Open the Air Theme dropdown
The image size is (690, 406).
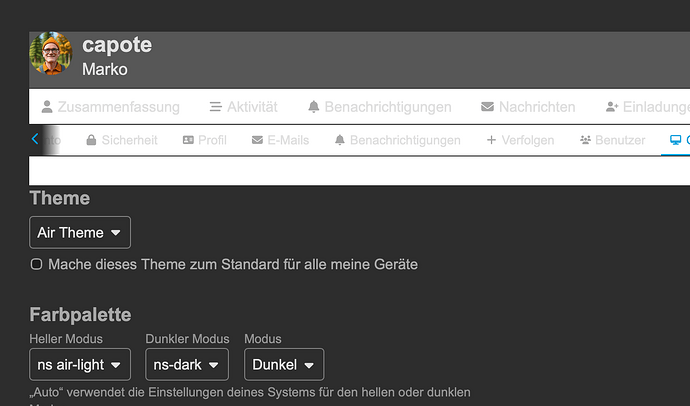tap(80, 232)
